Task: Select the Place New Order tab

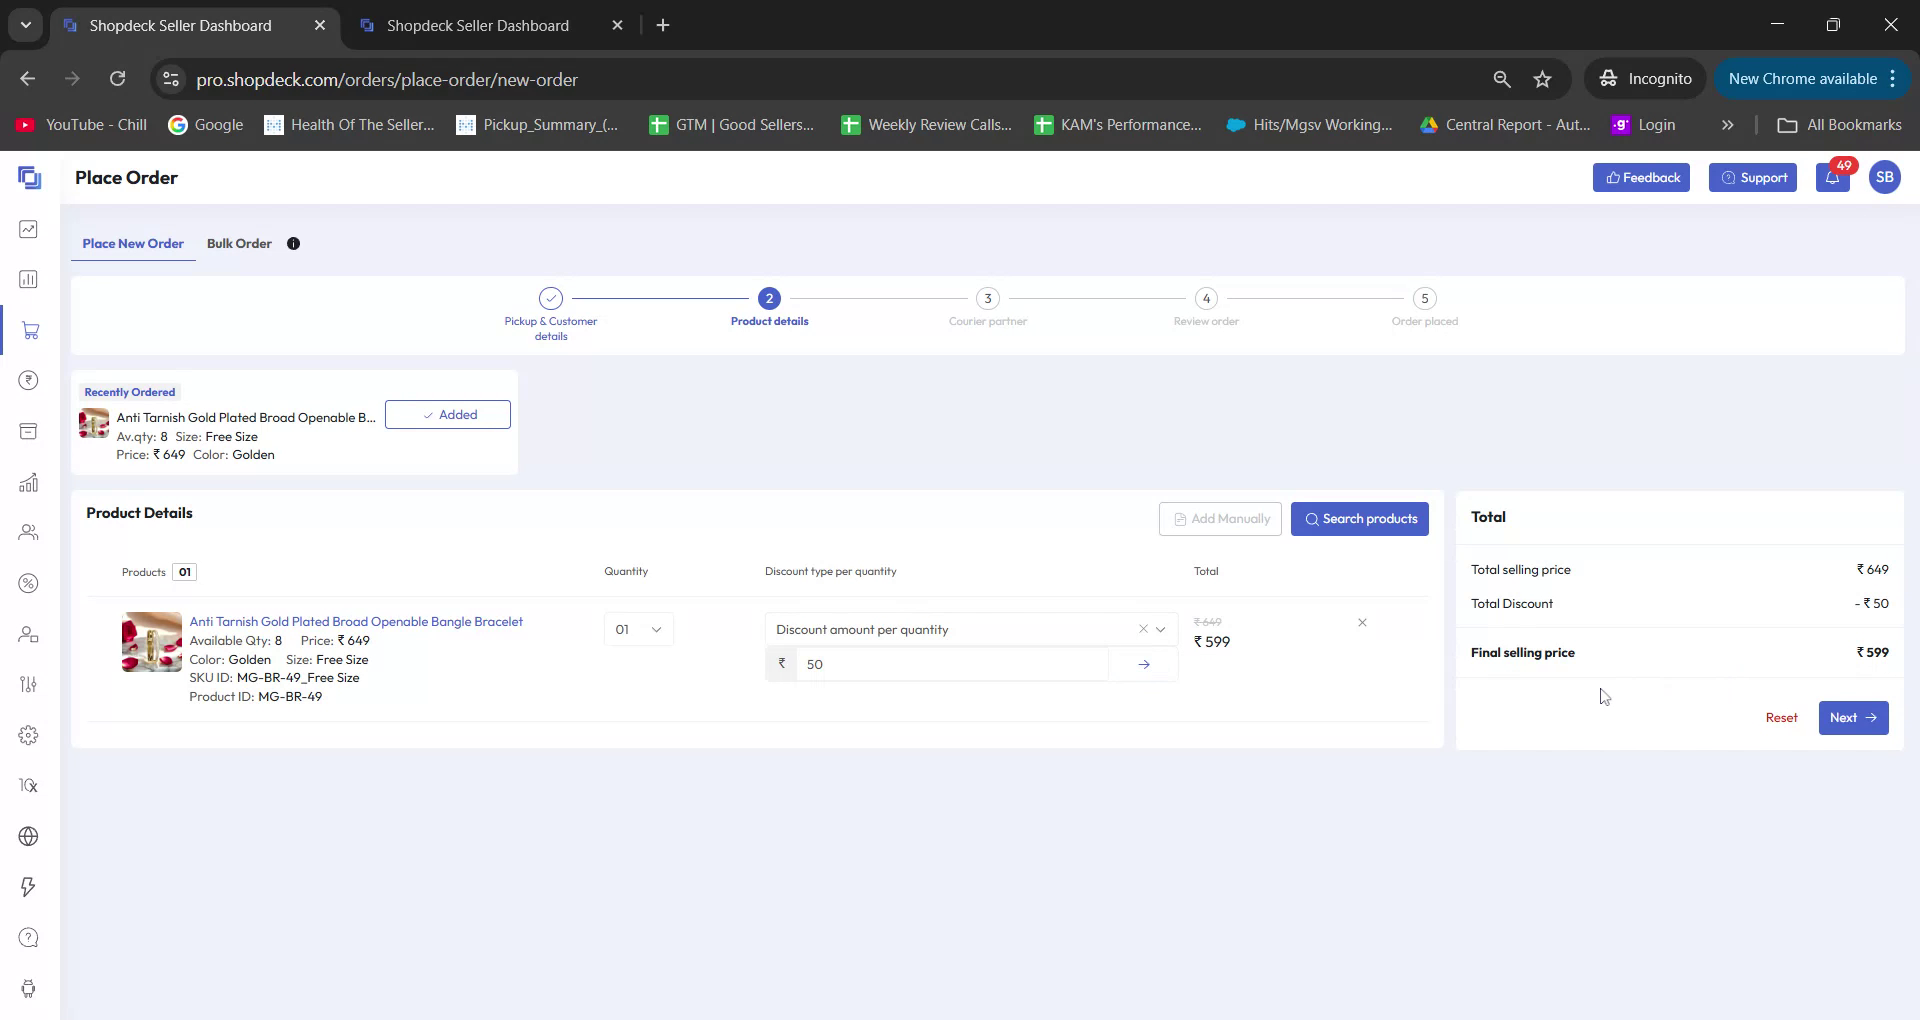Action: [133, 243]
